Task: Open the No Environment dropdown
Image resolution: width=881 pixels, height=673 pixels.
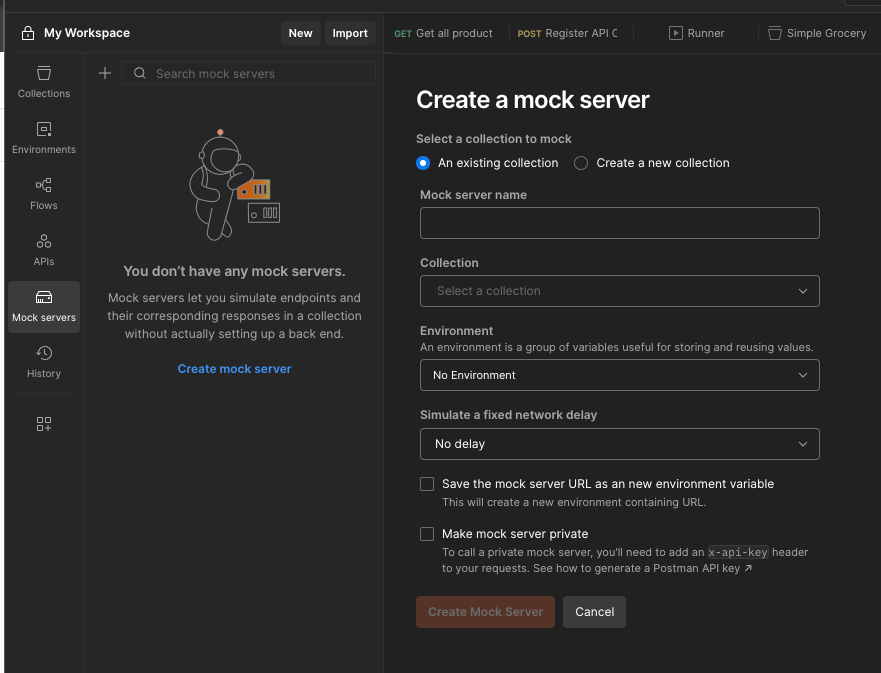Action: tap(620, 375)
